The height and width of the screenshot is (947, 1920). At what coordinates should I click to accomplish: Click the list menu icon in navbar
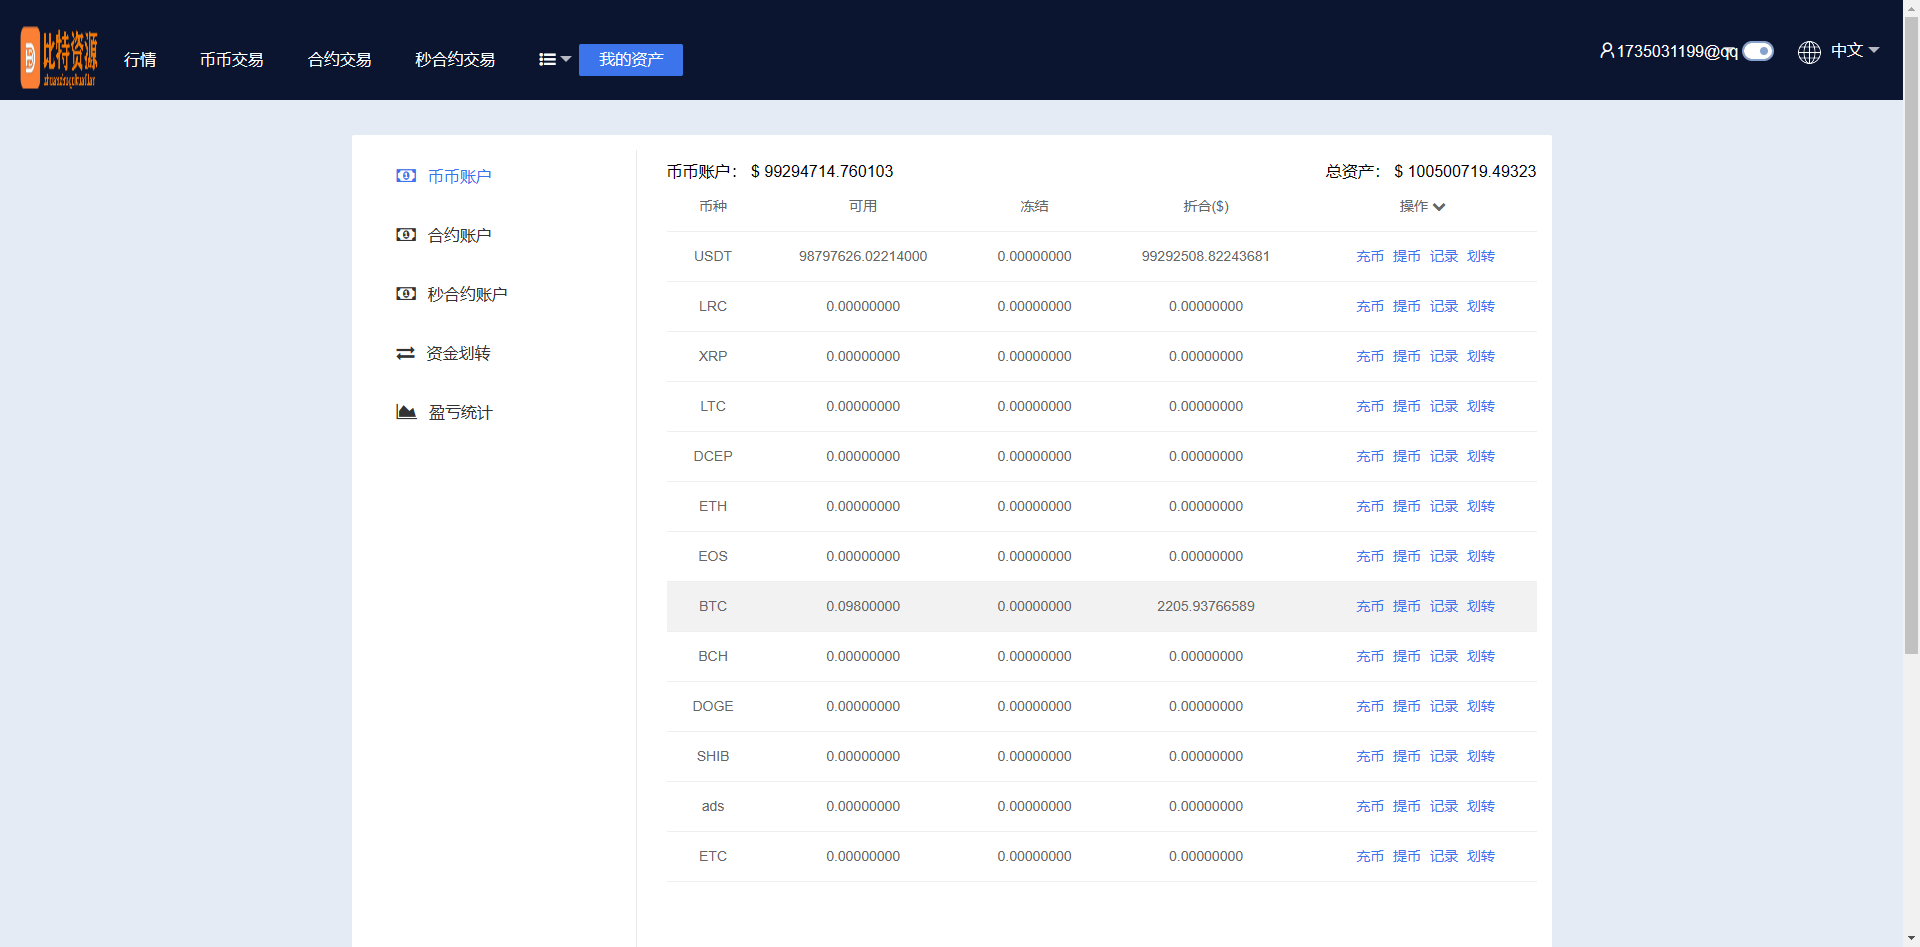tap(547, 59)
